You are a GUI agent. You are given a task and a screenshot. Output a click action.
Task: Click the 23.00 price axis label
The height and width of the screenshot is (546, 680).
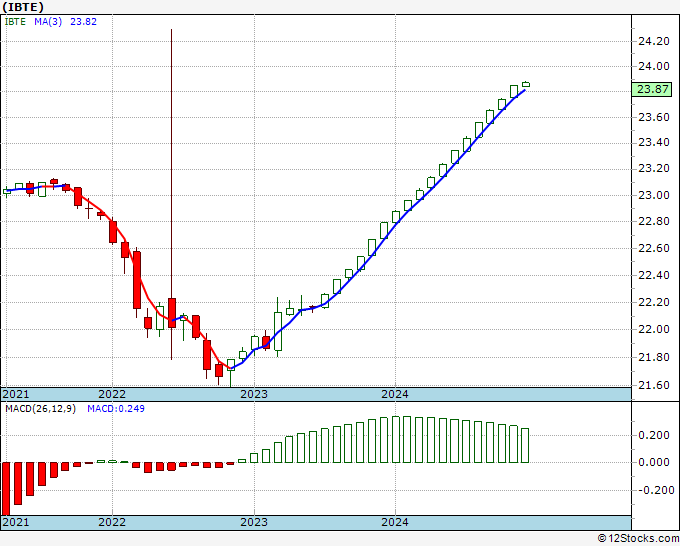(x=654, y=195)
